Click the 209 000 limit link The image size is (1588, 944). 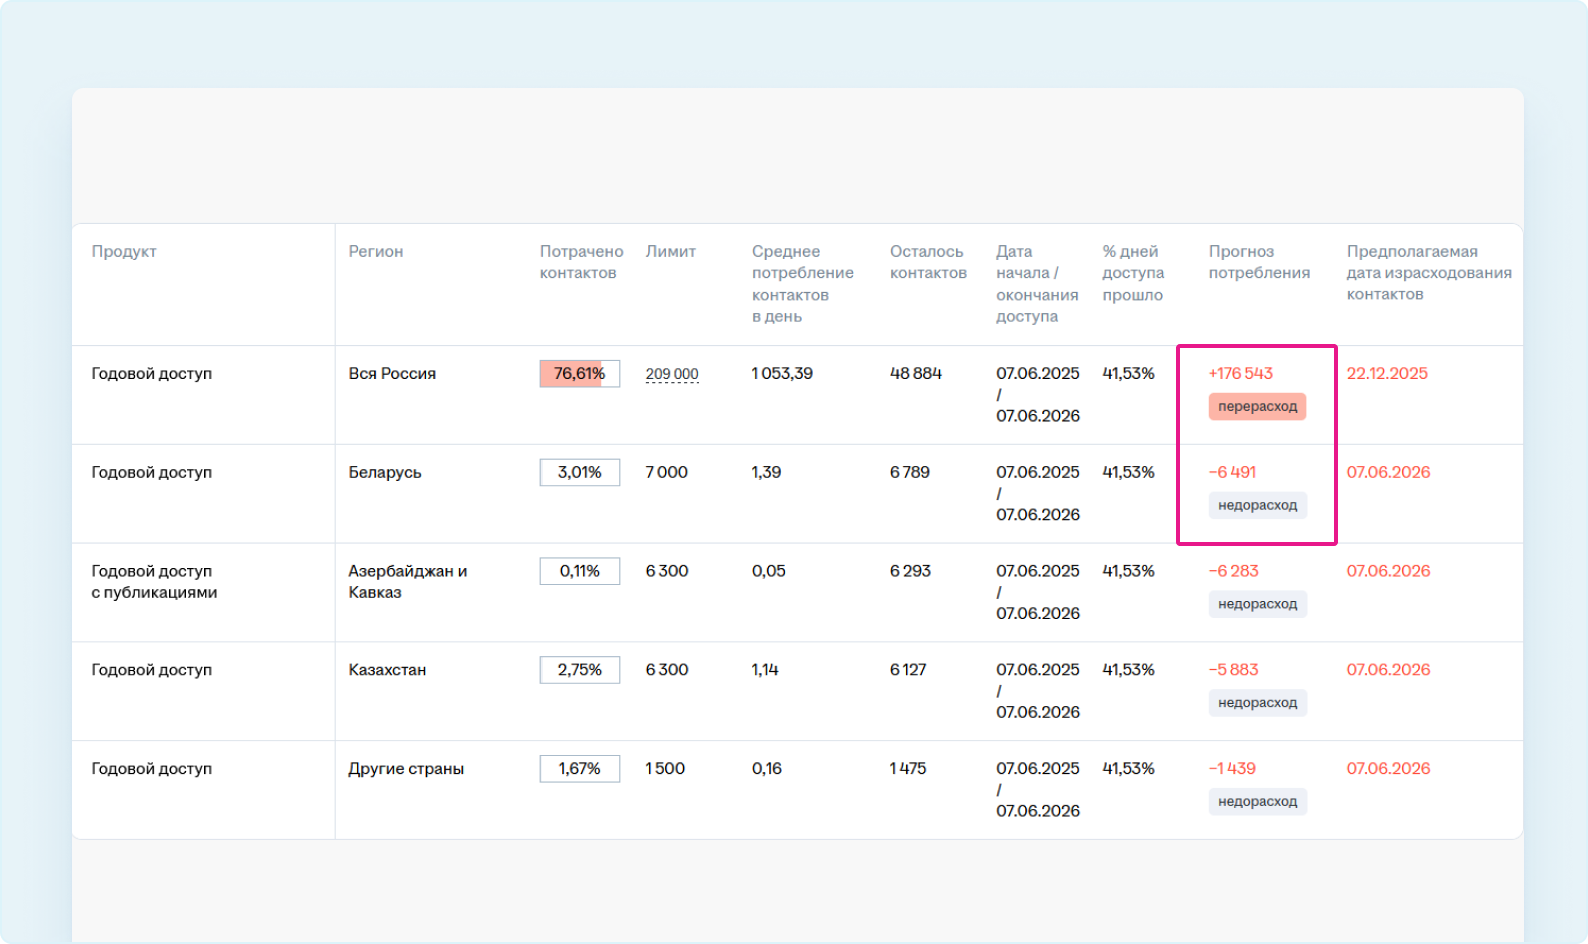pos(671,374)
